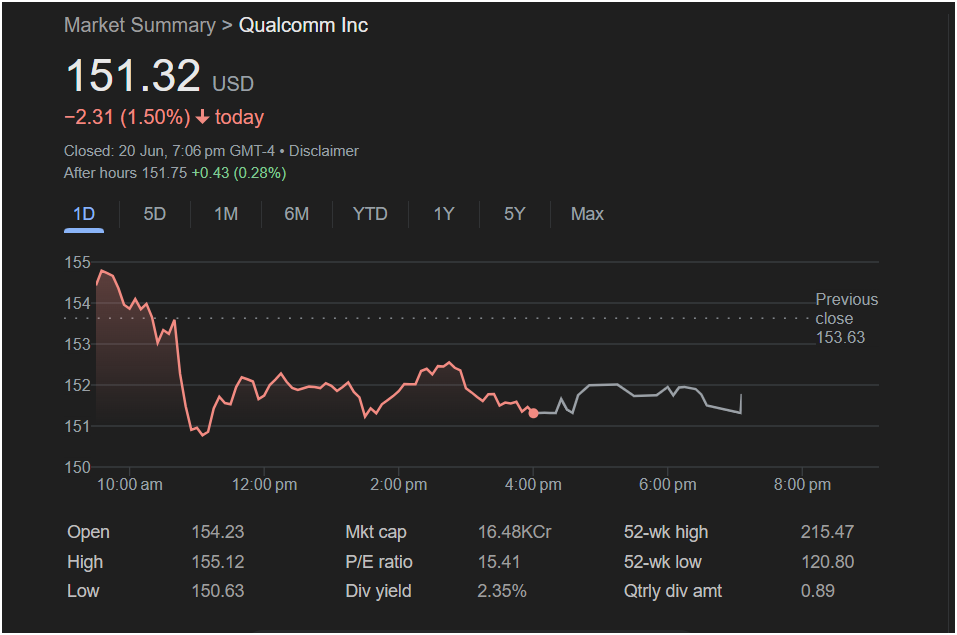The image size is (957, 635).
Task: Click the P/E ratio value 15.41
Action: pos(499,562)
